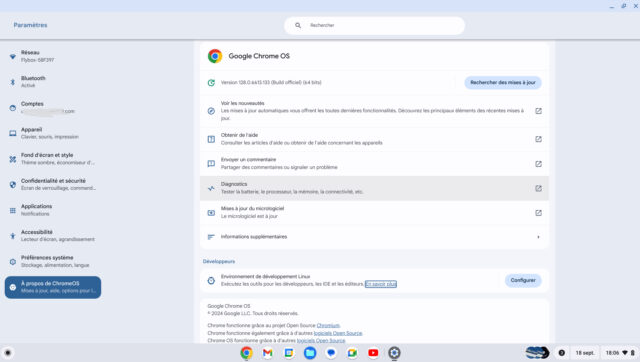Click the laptop icon beside Appareil
This screenshot has height=362, width=640.
pyautogui.click(x=13, y=133)
